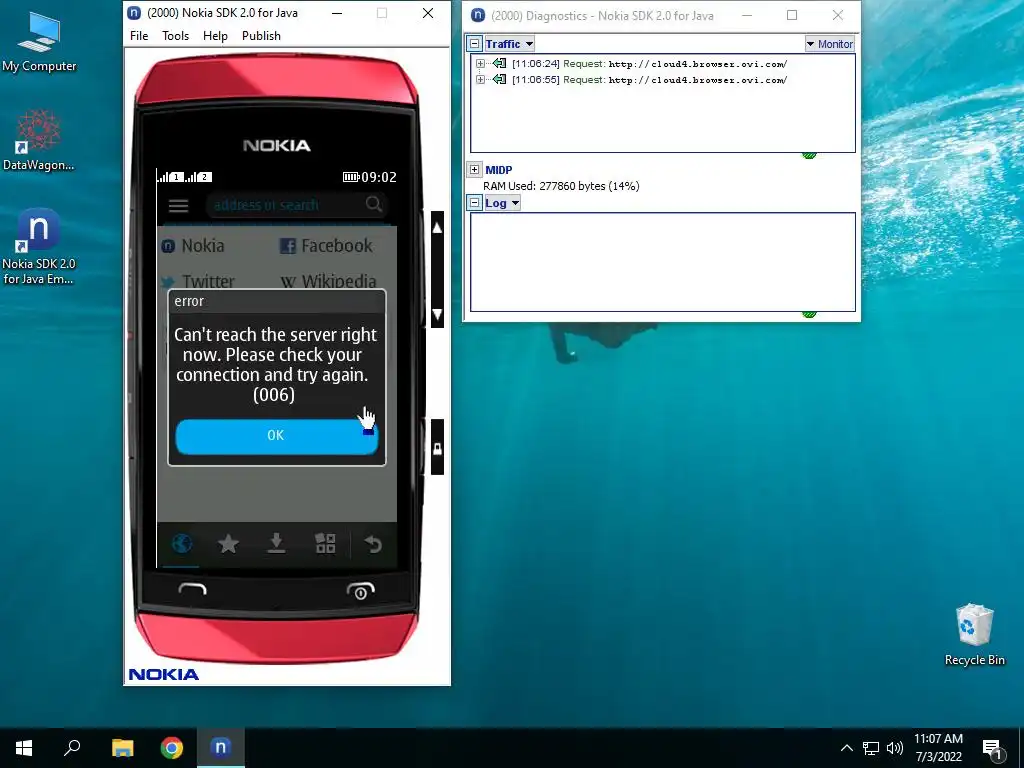
Task: Open the Twitter shortcut link
Action: (x=198, y=281)
